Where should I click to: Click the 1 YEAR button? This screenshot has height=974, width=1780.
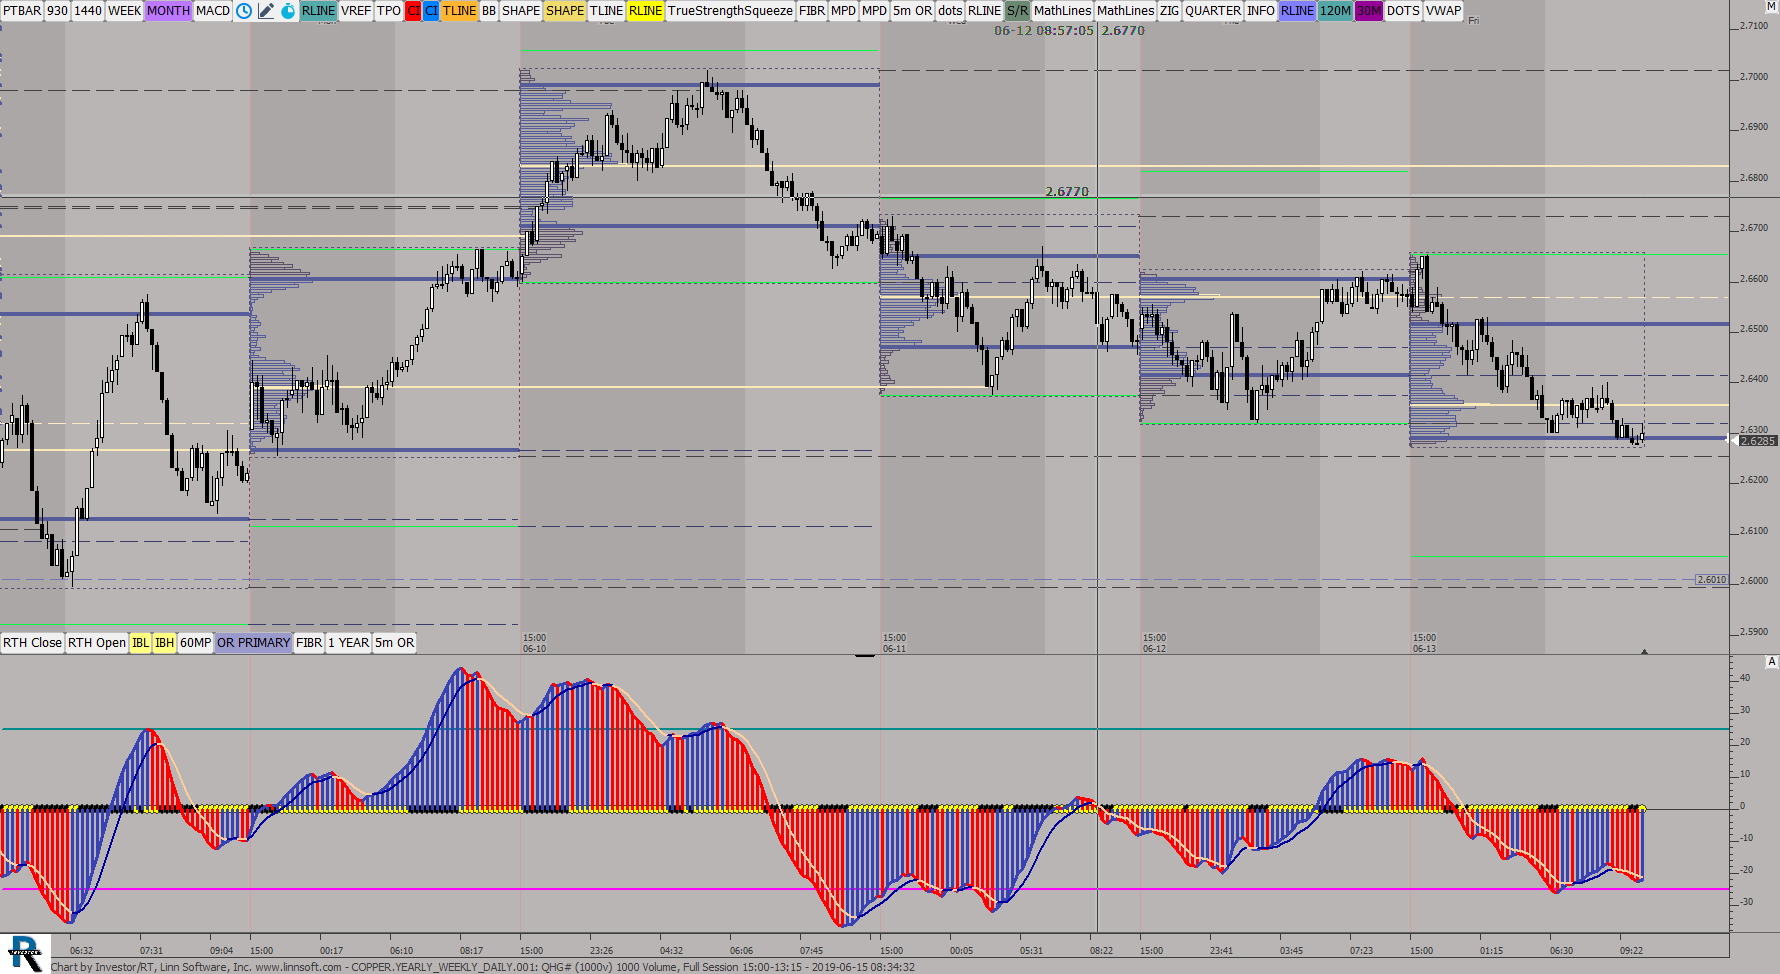349,643
